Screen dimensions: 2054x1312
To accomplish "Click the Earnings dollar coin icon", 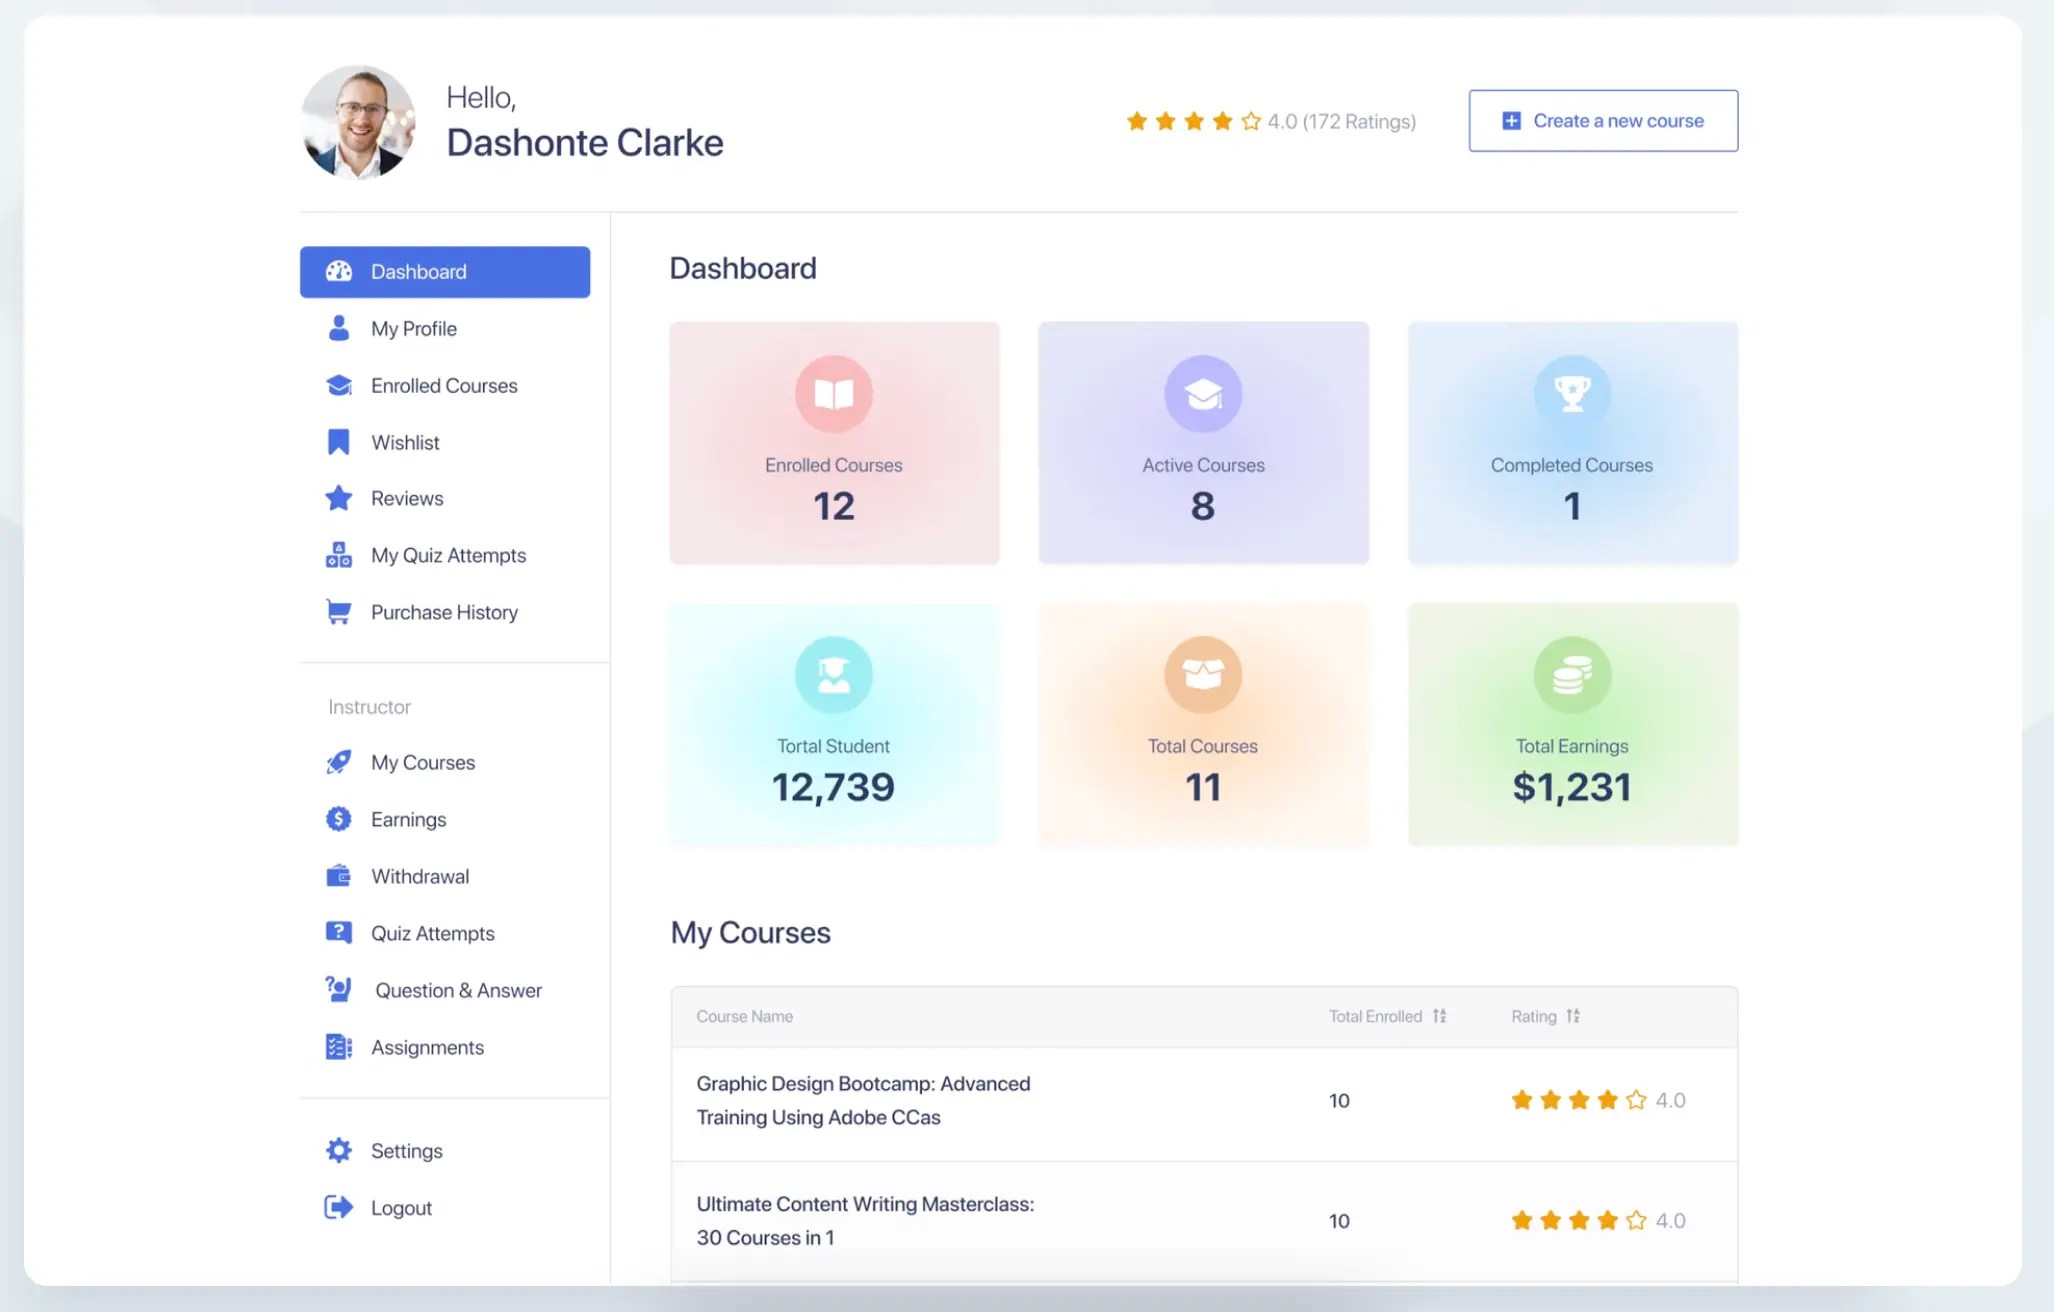I will (x=339, y=819).
